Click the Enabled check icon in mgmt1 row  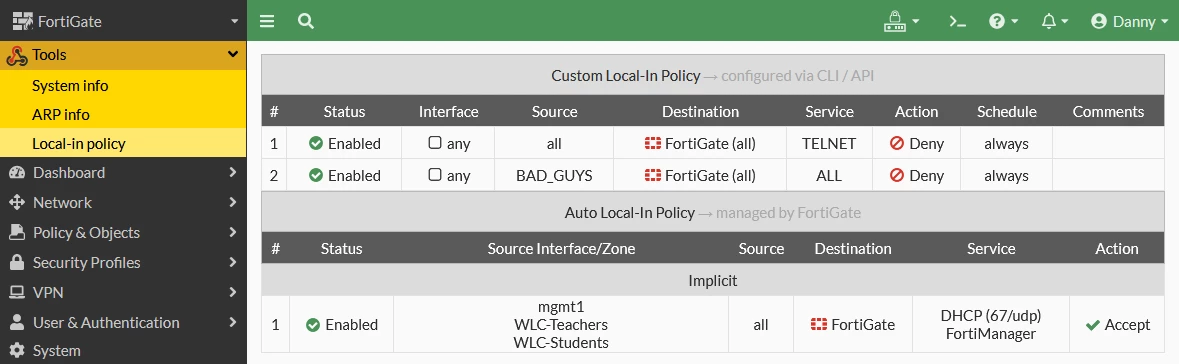pos(313,325)
